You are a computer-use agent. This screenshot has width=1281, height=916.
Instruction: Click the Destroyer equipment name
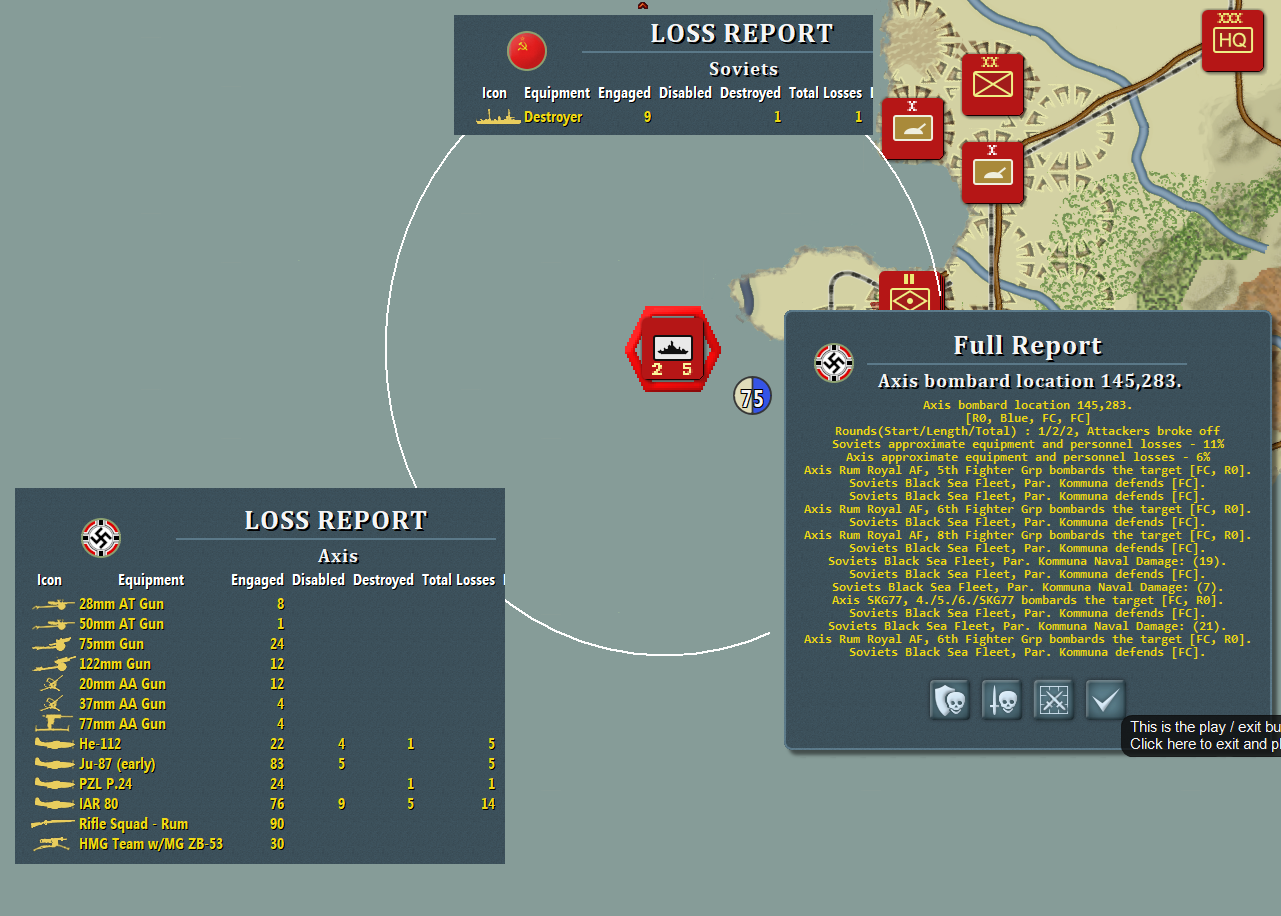coord(553,117)
